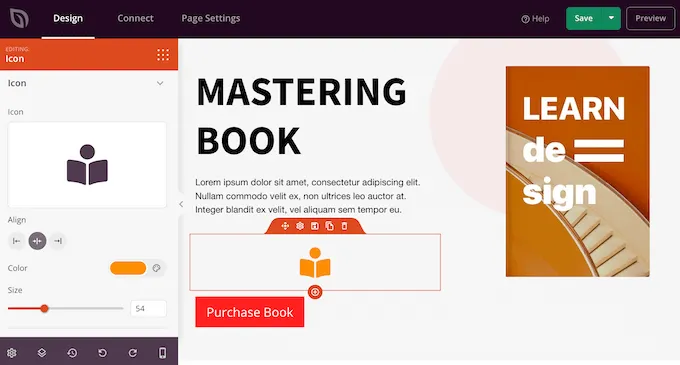Click the orange Color swatch
Screen dimensions: 680x365
click(x=128, y=268)
